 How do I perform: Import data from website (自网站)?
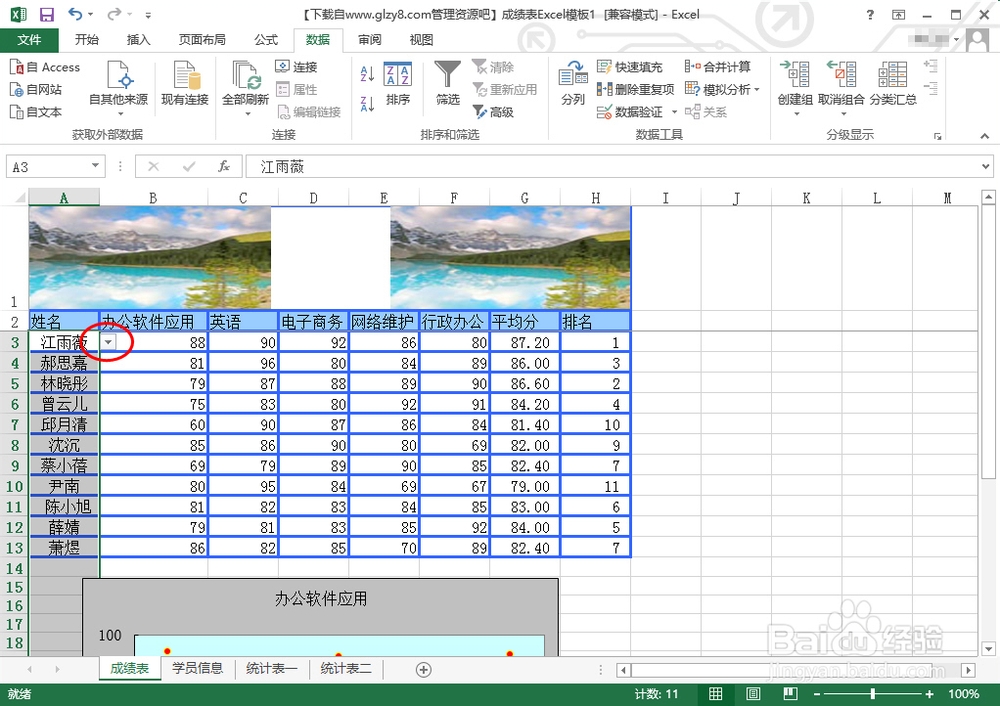[x=36, y=89]
